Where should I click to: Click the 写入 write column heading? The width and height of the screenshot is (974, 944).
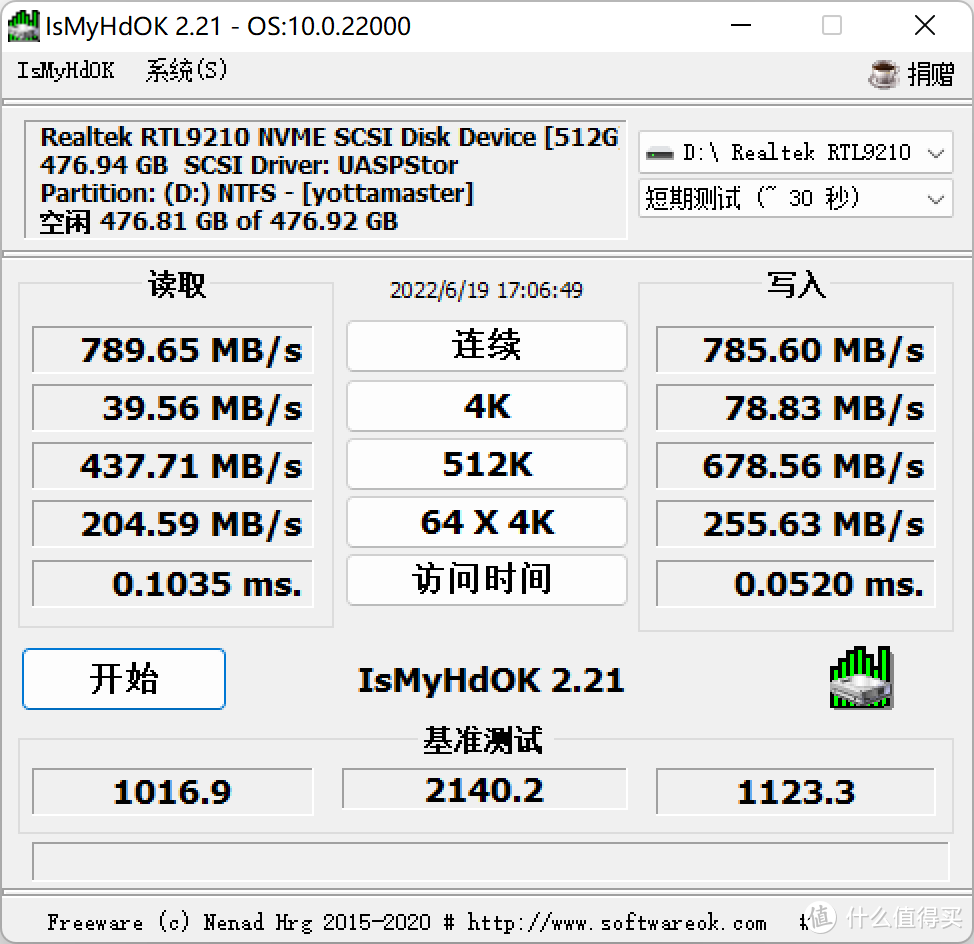click(x=796, y=285)
